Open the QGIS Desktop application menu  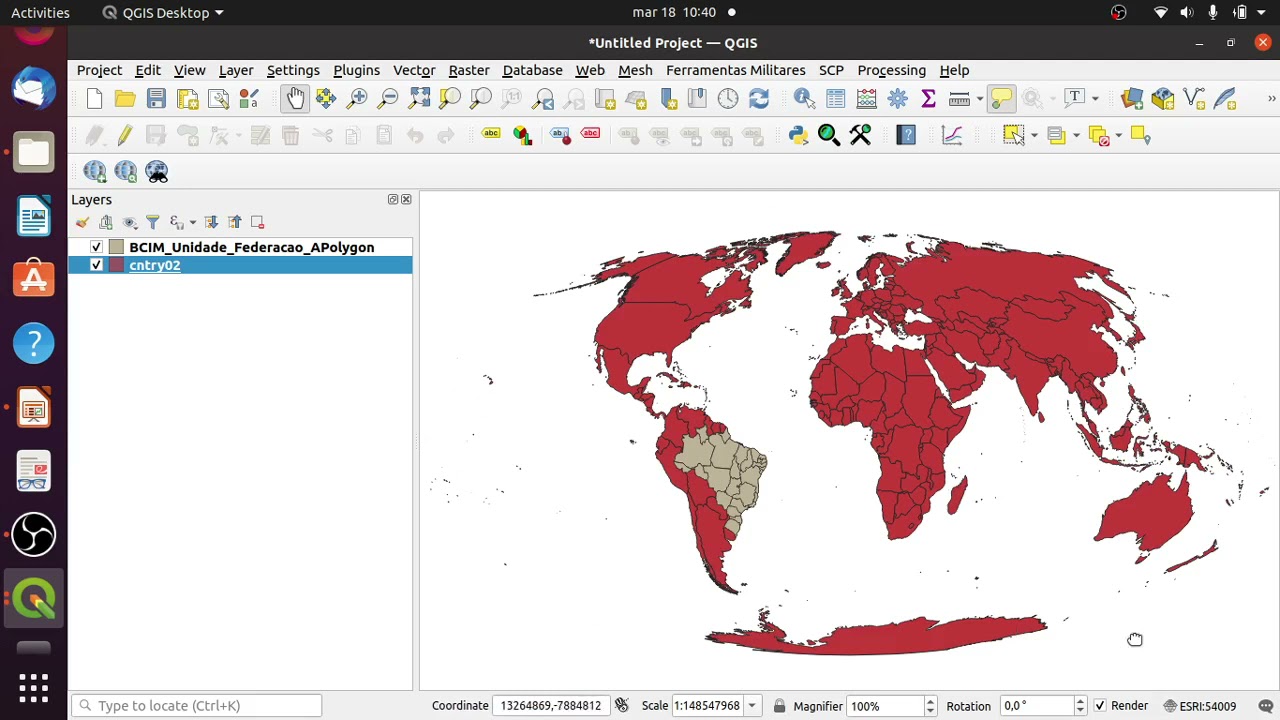163,12
